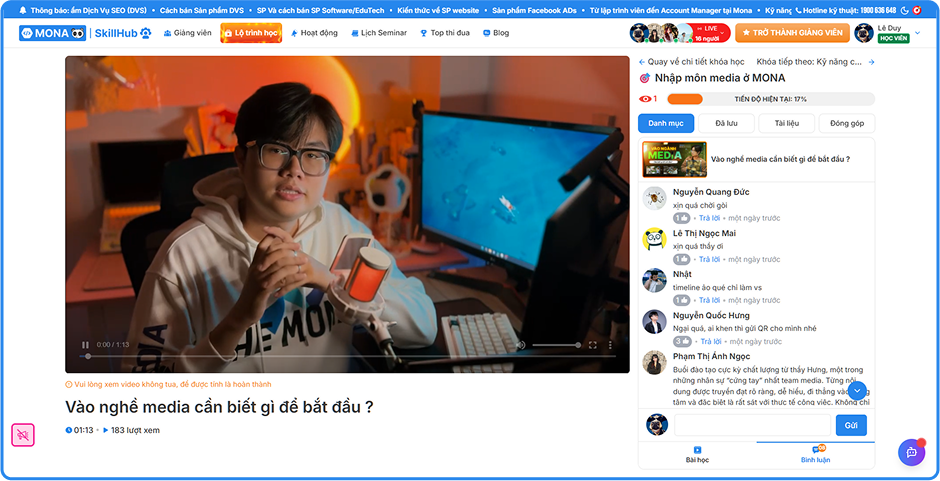Call the Hotline kỹ thuật number
Image resolution: width=940 pixels, height=481 pixels.
[845, 10]
